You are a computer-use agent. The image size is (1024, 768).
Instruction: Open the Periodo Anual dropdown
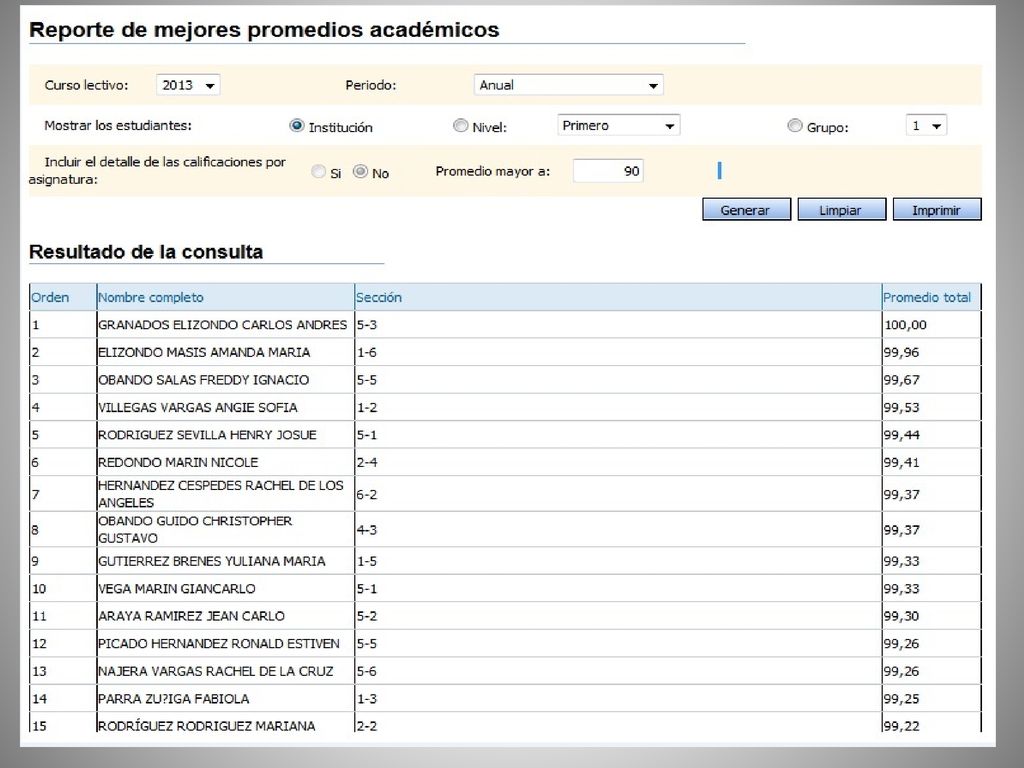click(568, 85)
